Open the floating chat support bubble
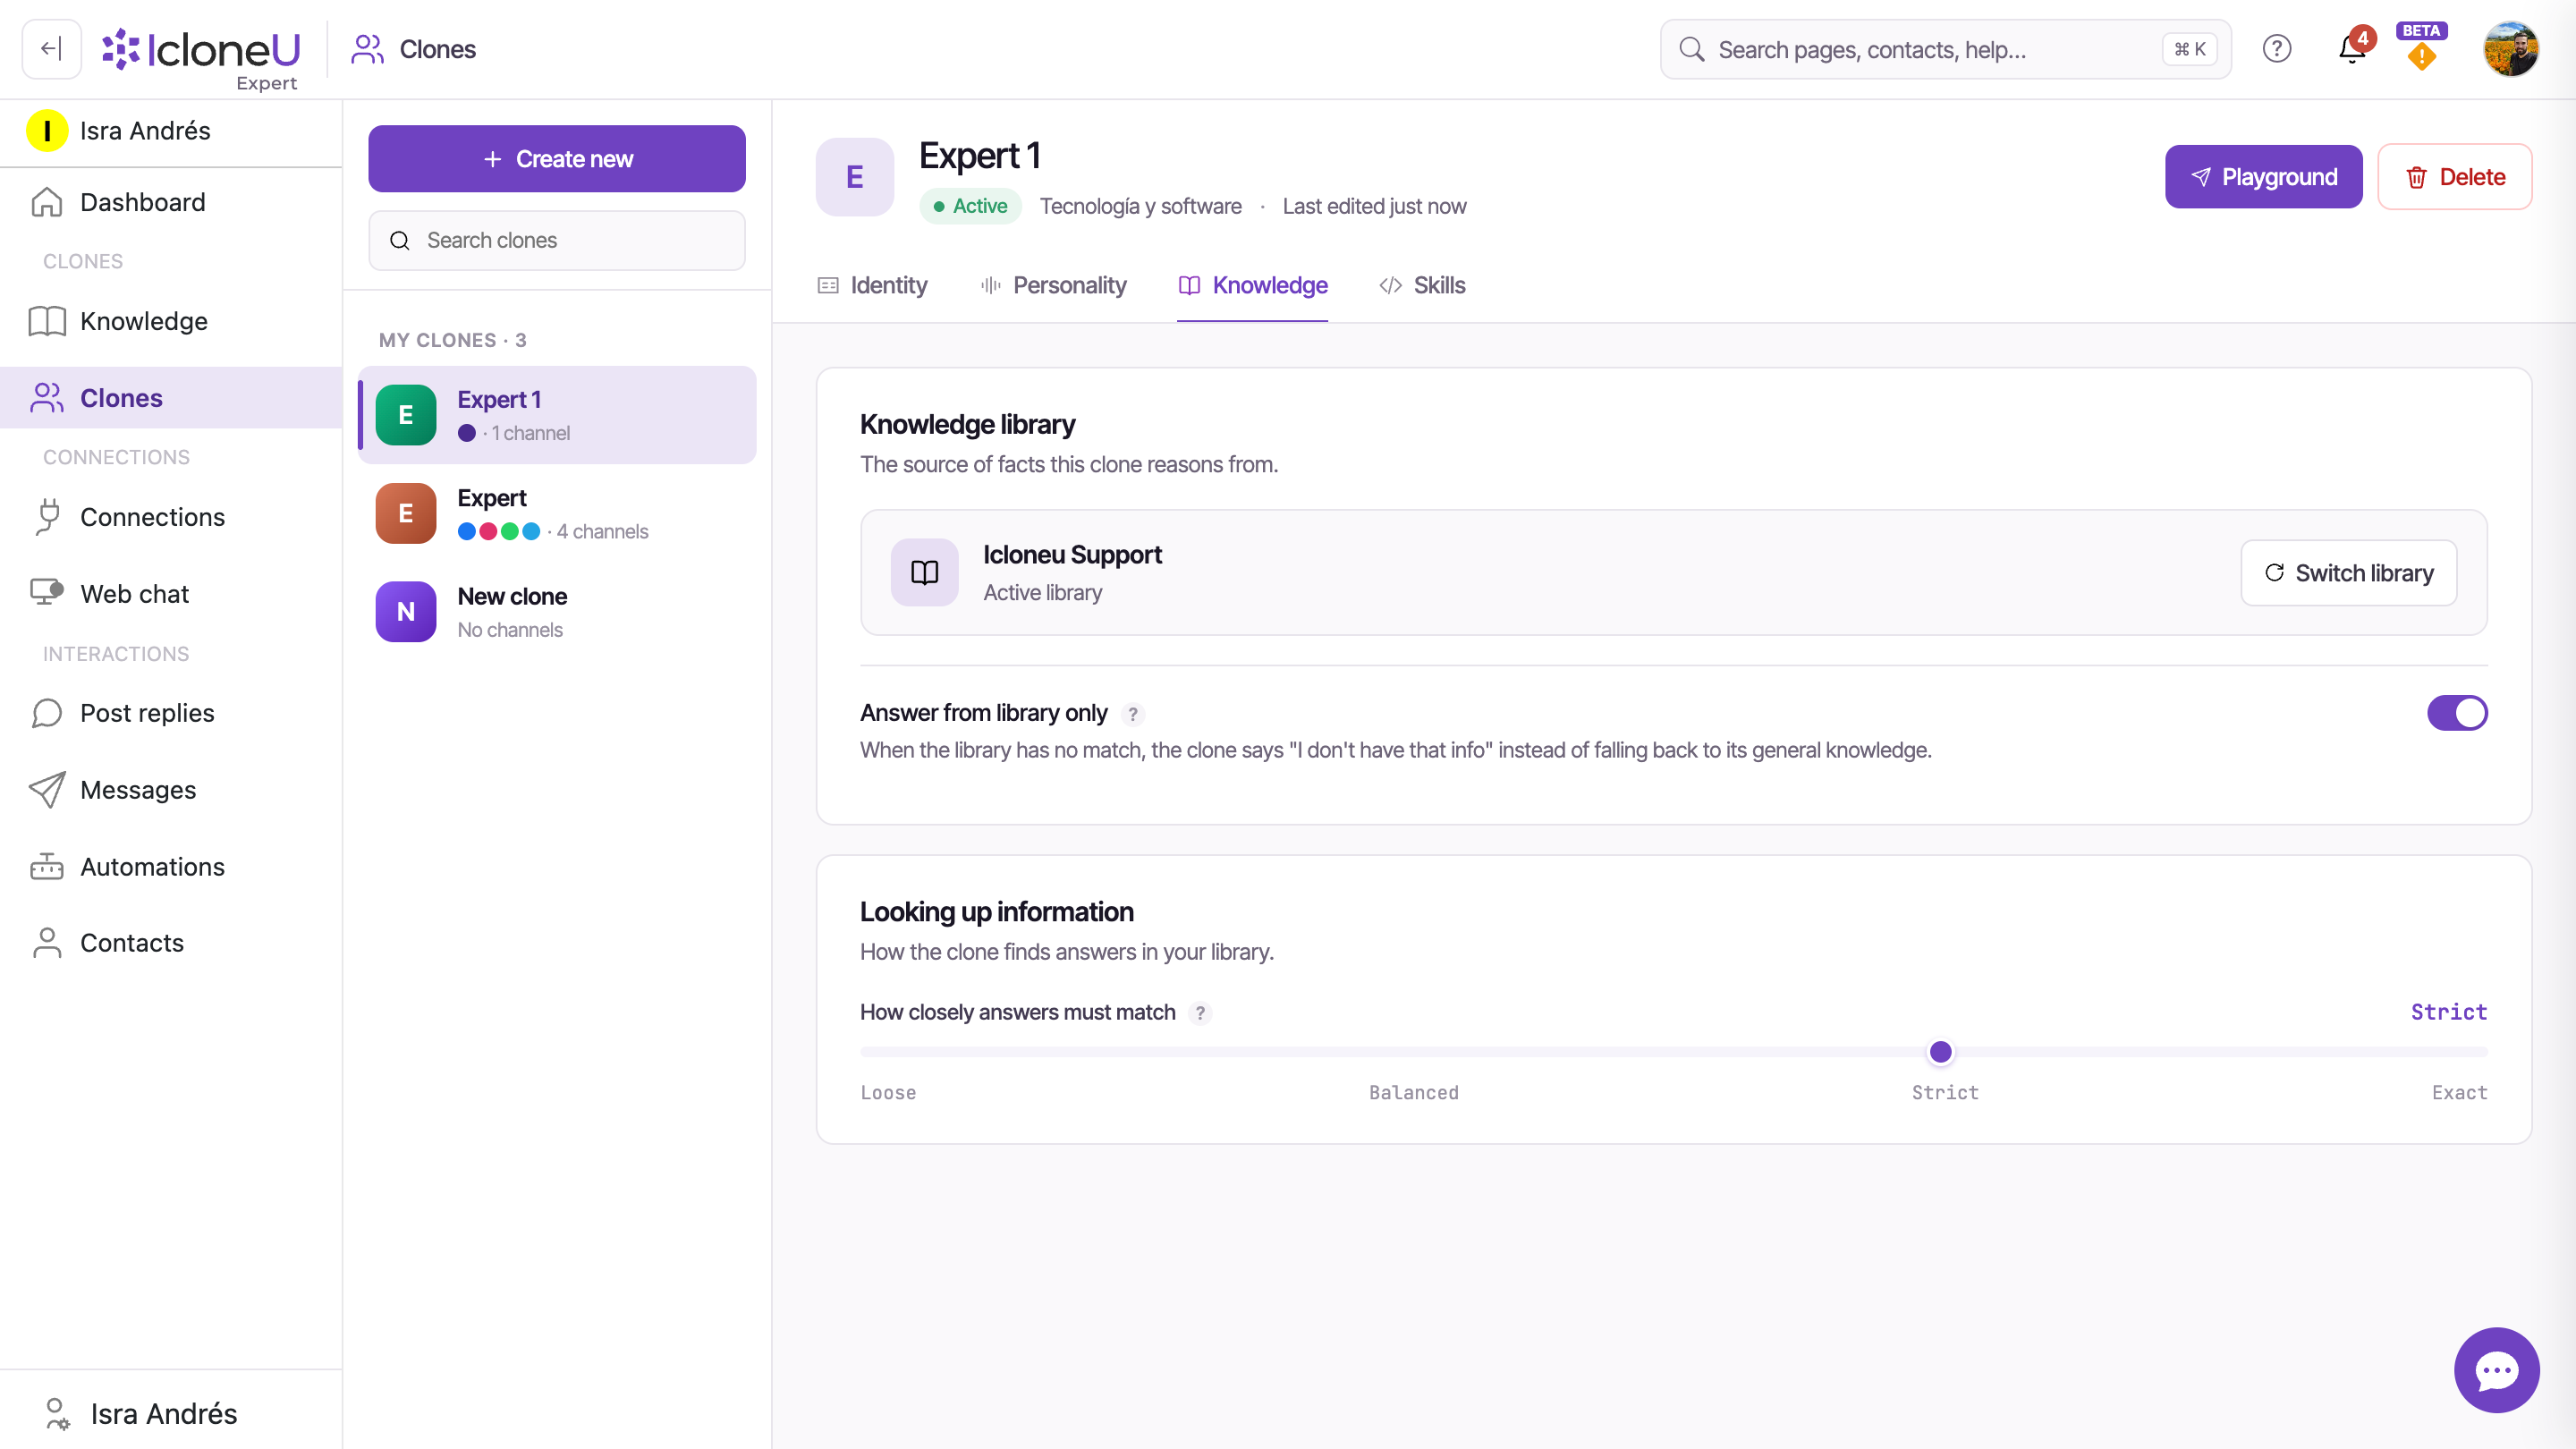 [x=2496, y=1370]
